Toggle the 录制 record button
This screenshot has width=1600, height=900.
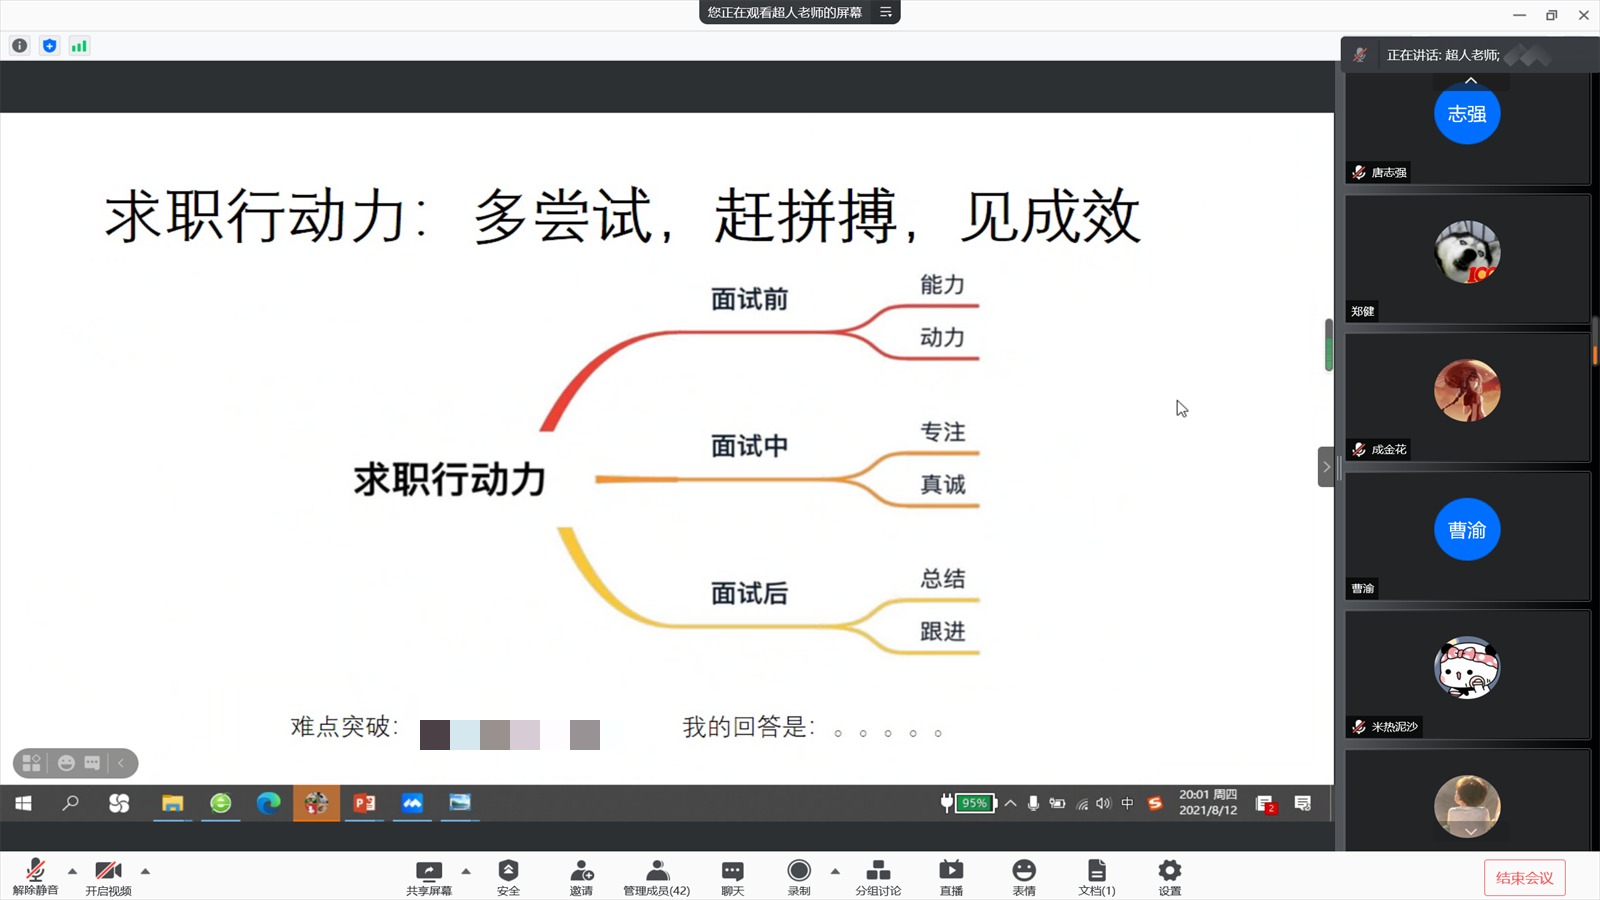(x=798, y=875)
